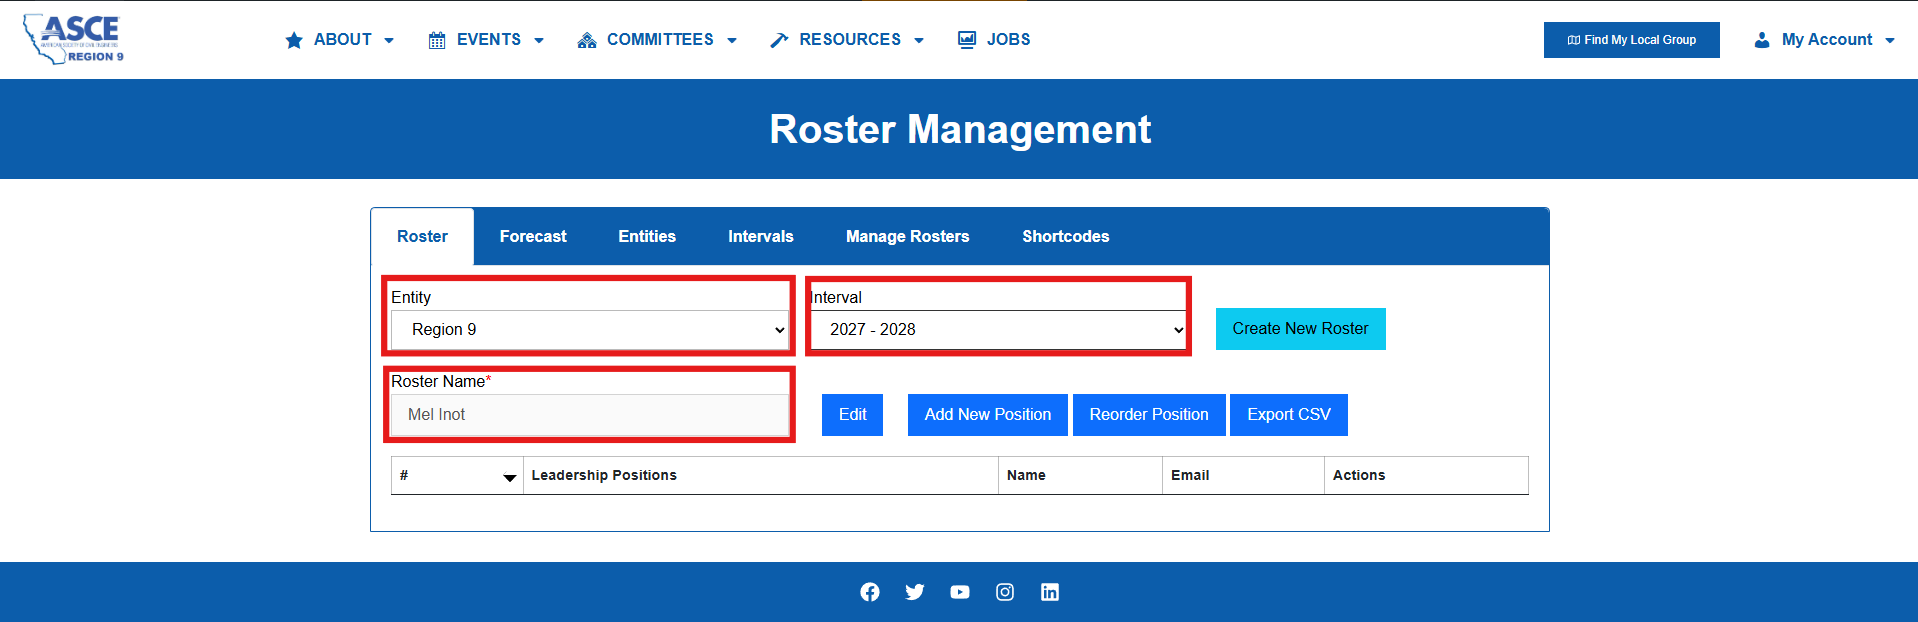Click the committees group icon
The width and height of the screenshot is (1918, 622).
(x=587, y=40)
